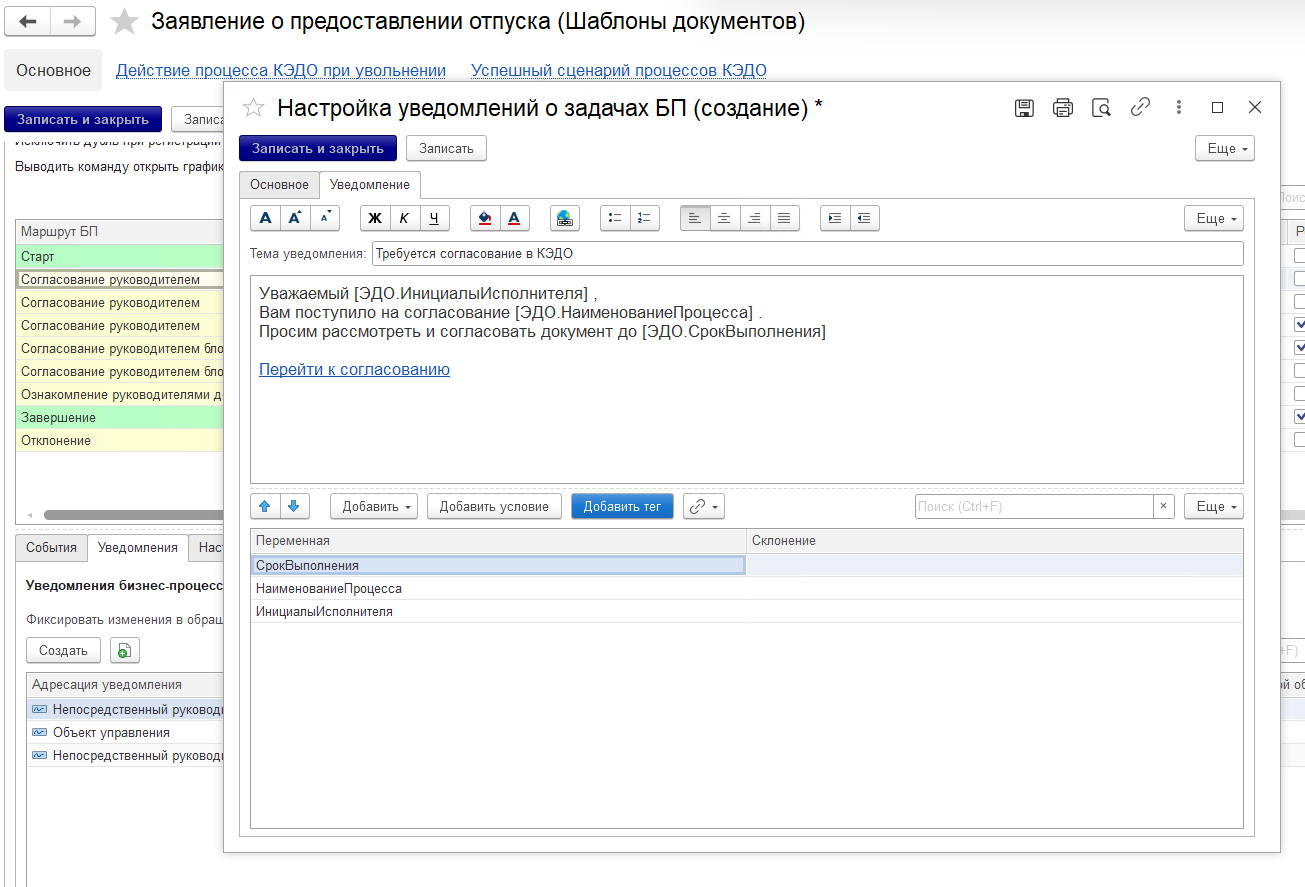This screenshot has width=1305, height=887.
Task: Select the ИнициалыИсполнителя variable row
Action: tap(746, 611)
